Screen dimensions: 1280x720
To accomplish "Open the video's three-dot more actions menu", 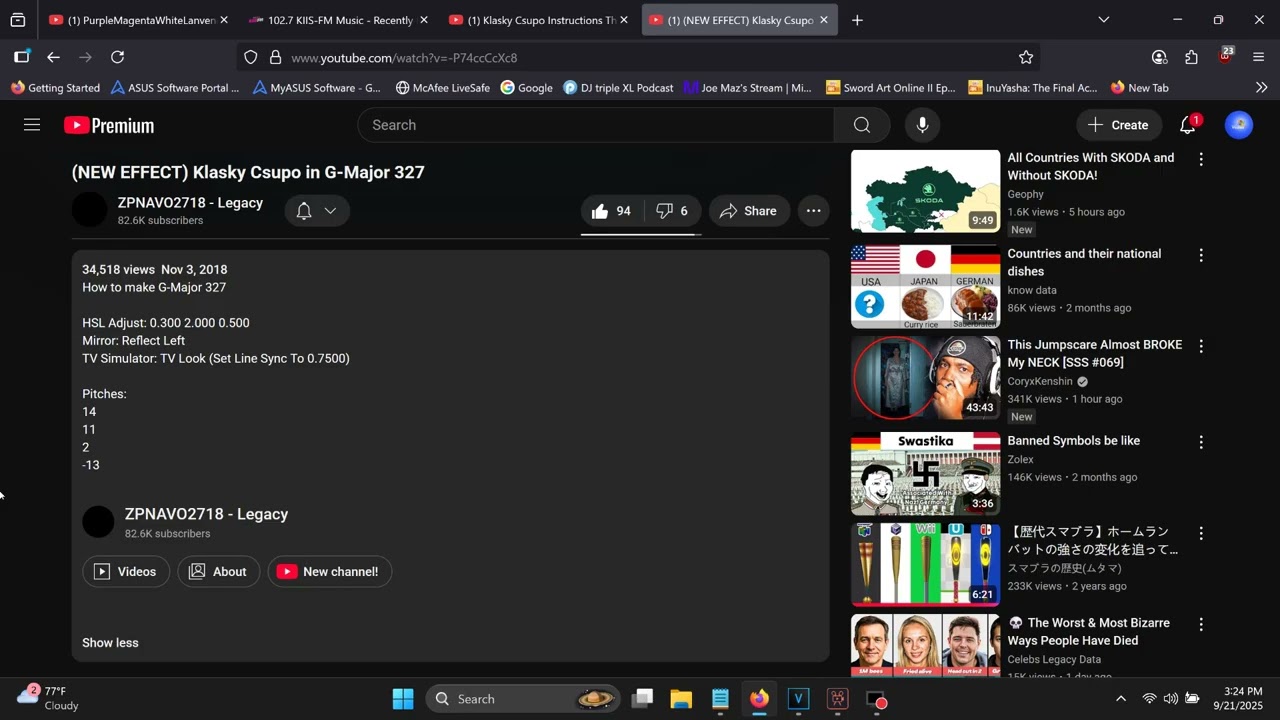I will point(813,211).
